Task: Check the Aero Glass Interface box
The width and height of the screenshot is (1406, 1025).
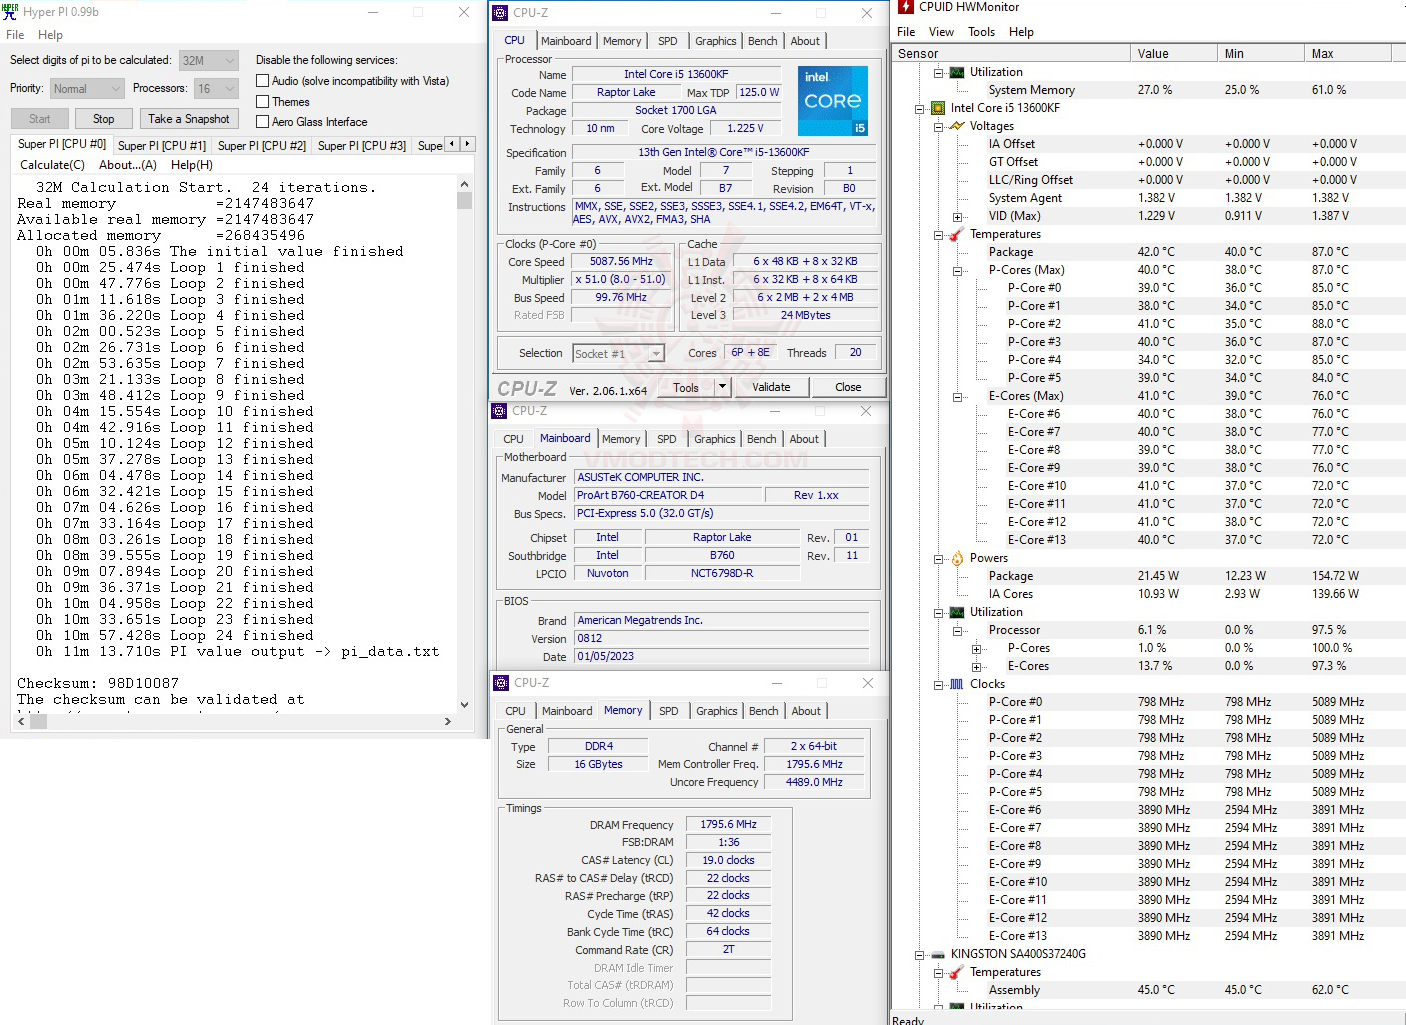Action: (263, 122)
